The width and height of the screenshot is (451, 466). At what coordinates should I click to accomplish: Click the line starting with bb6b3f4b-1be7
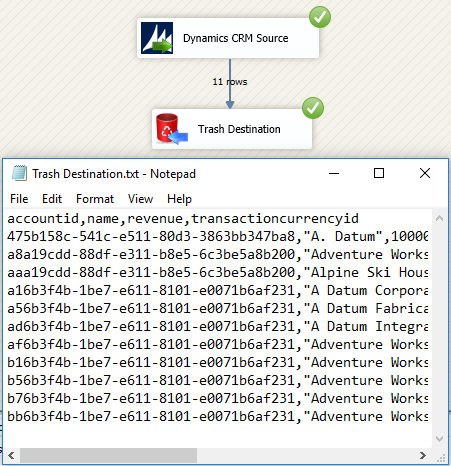click(x=218, y=417)
